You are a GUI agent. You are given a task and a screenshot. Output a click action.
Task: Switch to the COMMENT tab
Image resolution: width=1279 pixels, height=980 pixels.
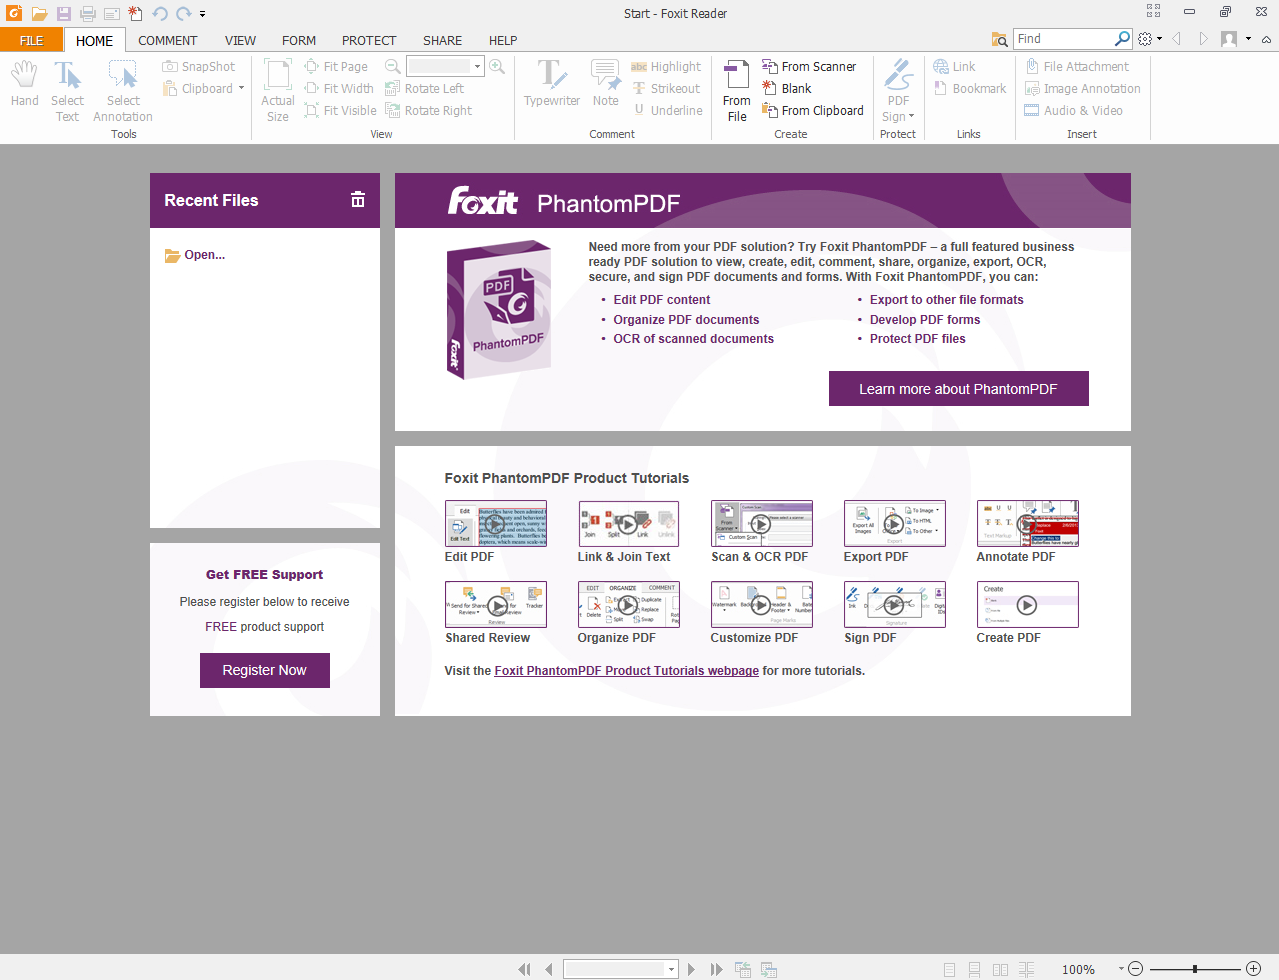click(168, 41)
